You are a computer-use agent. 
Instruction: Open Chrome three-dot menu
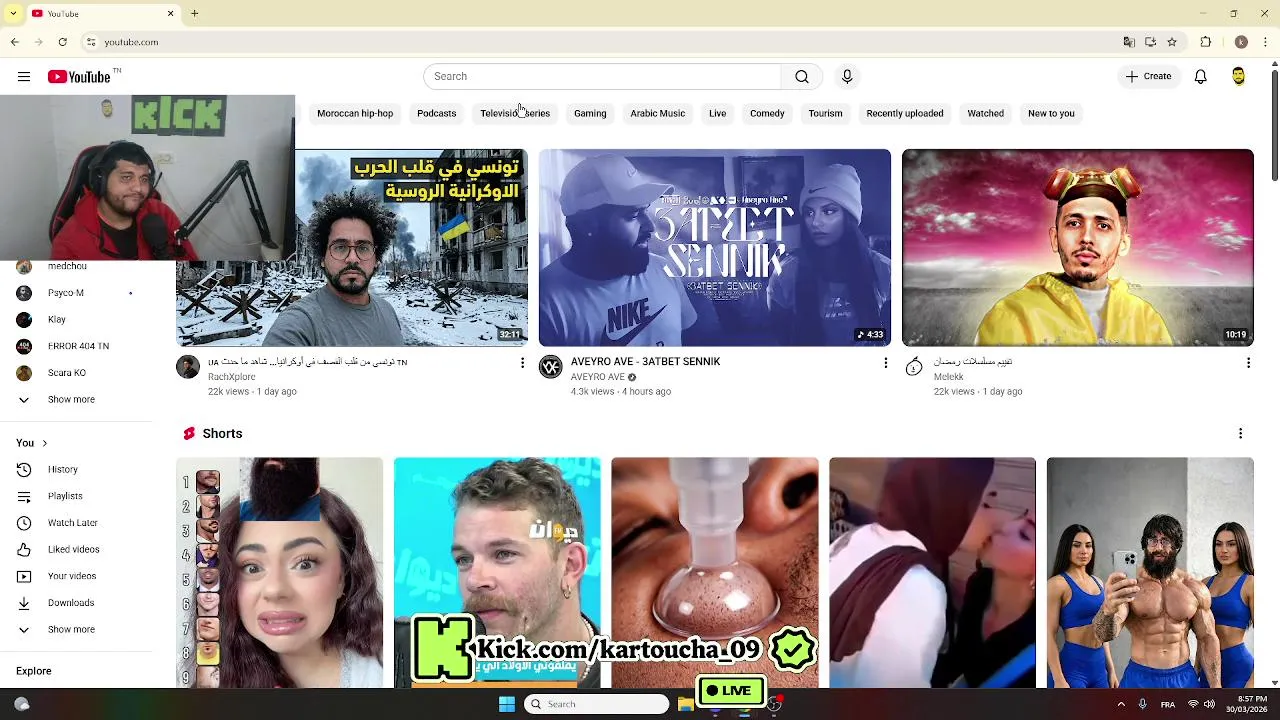1266,42
